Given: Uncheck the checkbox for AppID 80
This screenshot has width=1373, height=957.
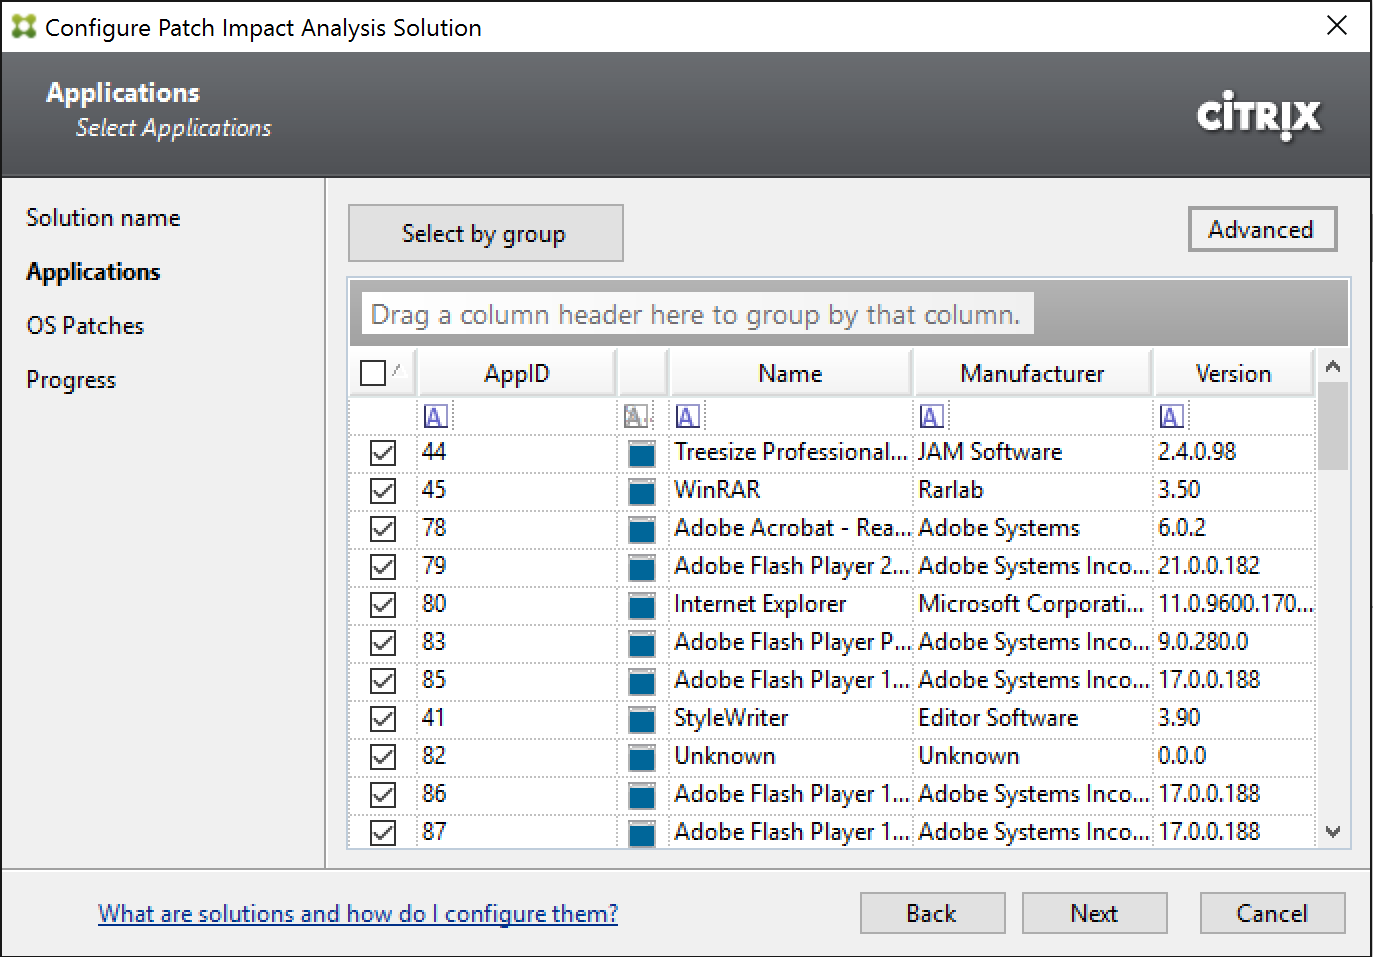Looking at the screenshot, I should pos(383,605).
